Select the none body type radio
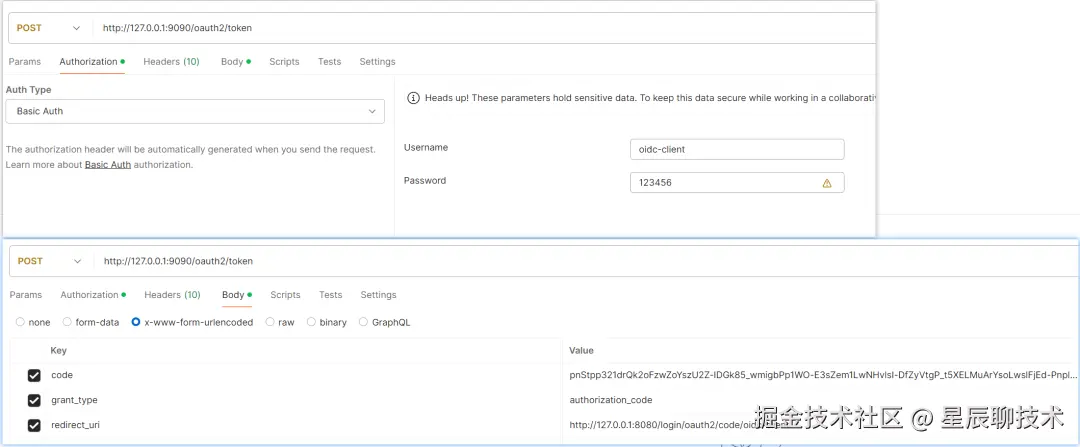1080x447 pixels. click(20, 322)
